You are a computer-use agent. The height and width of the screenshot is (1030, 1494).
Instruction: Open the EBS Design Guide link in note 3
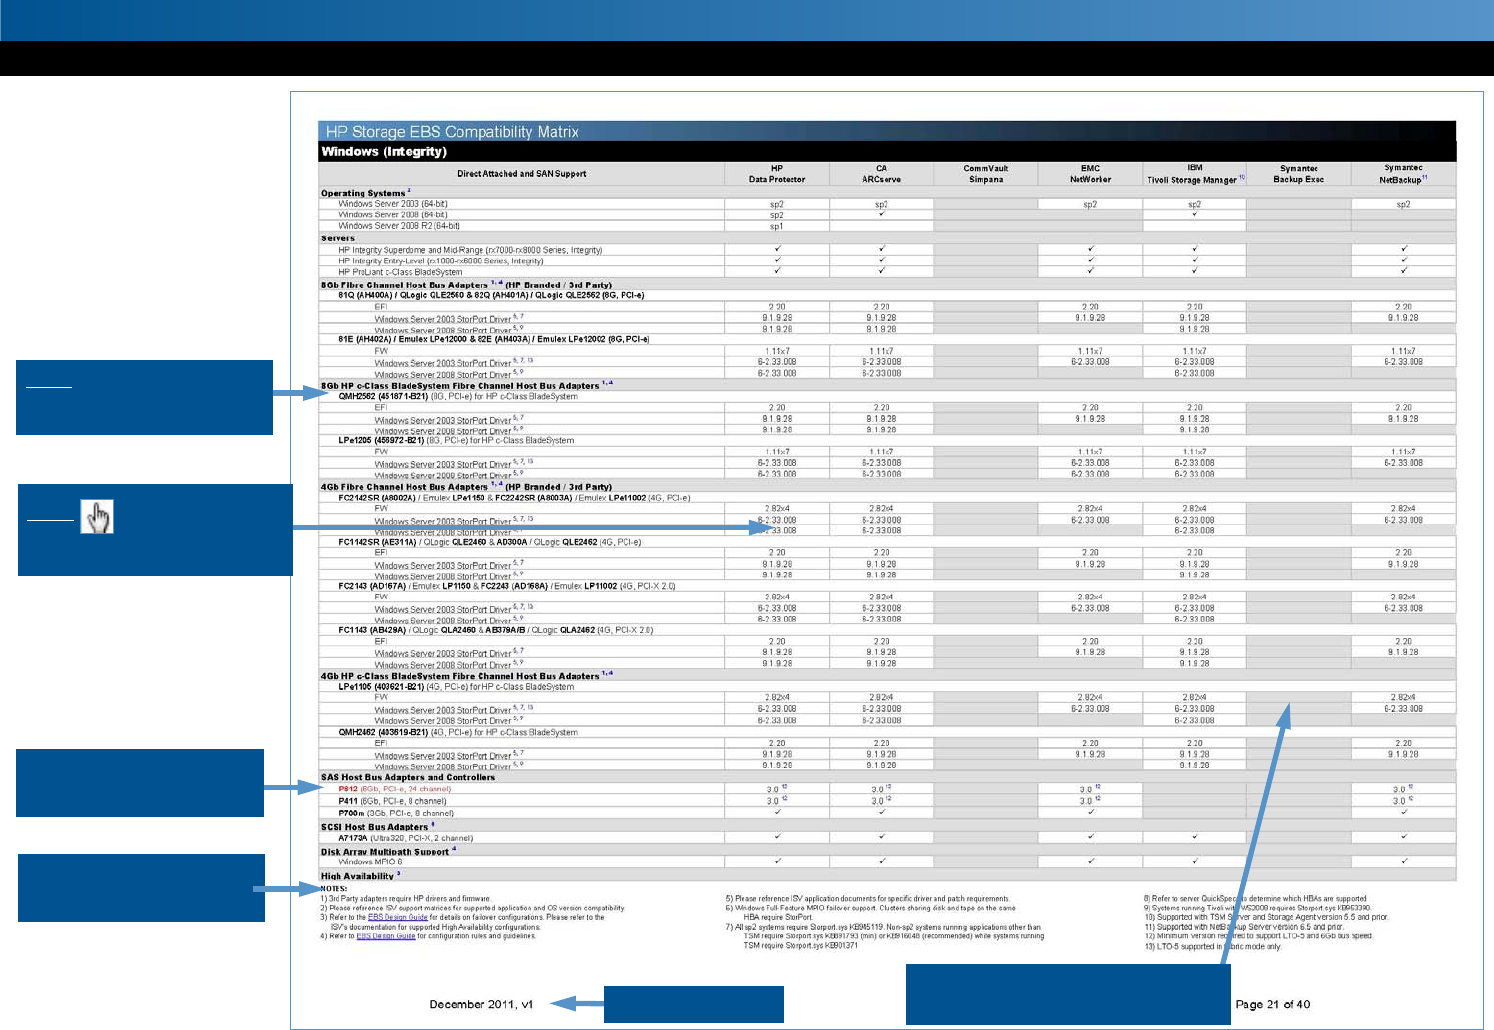point(397,917)
